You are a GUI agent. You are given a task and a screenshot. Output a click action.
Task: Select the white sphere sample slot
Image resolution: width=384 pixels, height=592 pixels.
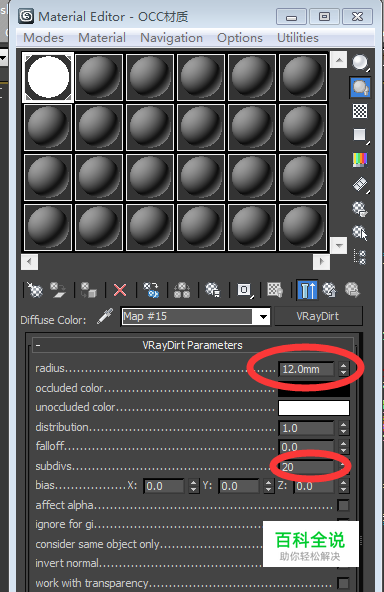click(48, 77)
